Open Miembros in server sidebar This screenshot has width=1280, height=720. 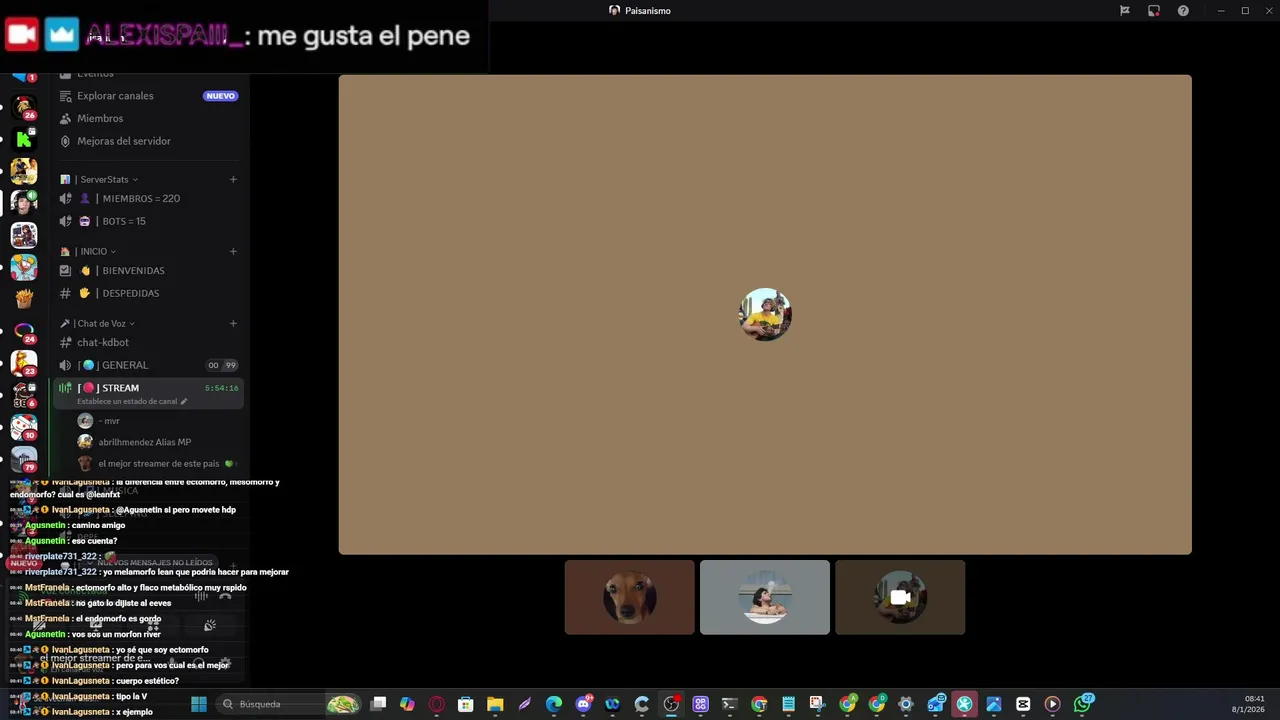click(x=100, y=119)
